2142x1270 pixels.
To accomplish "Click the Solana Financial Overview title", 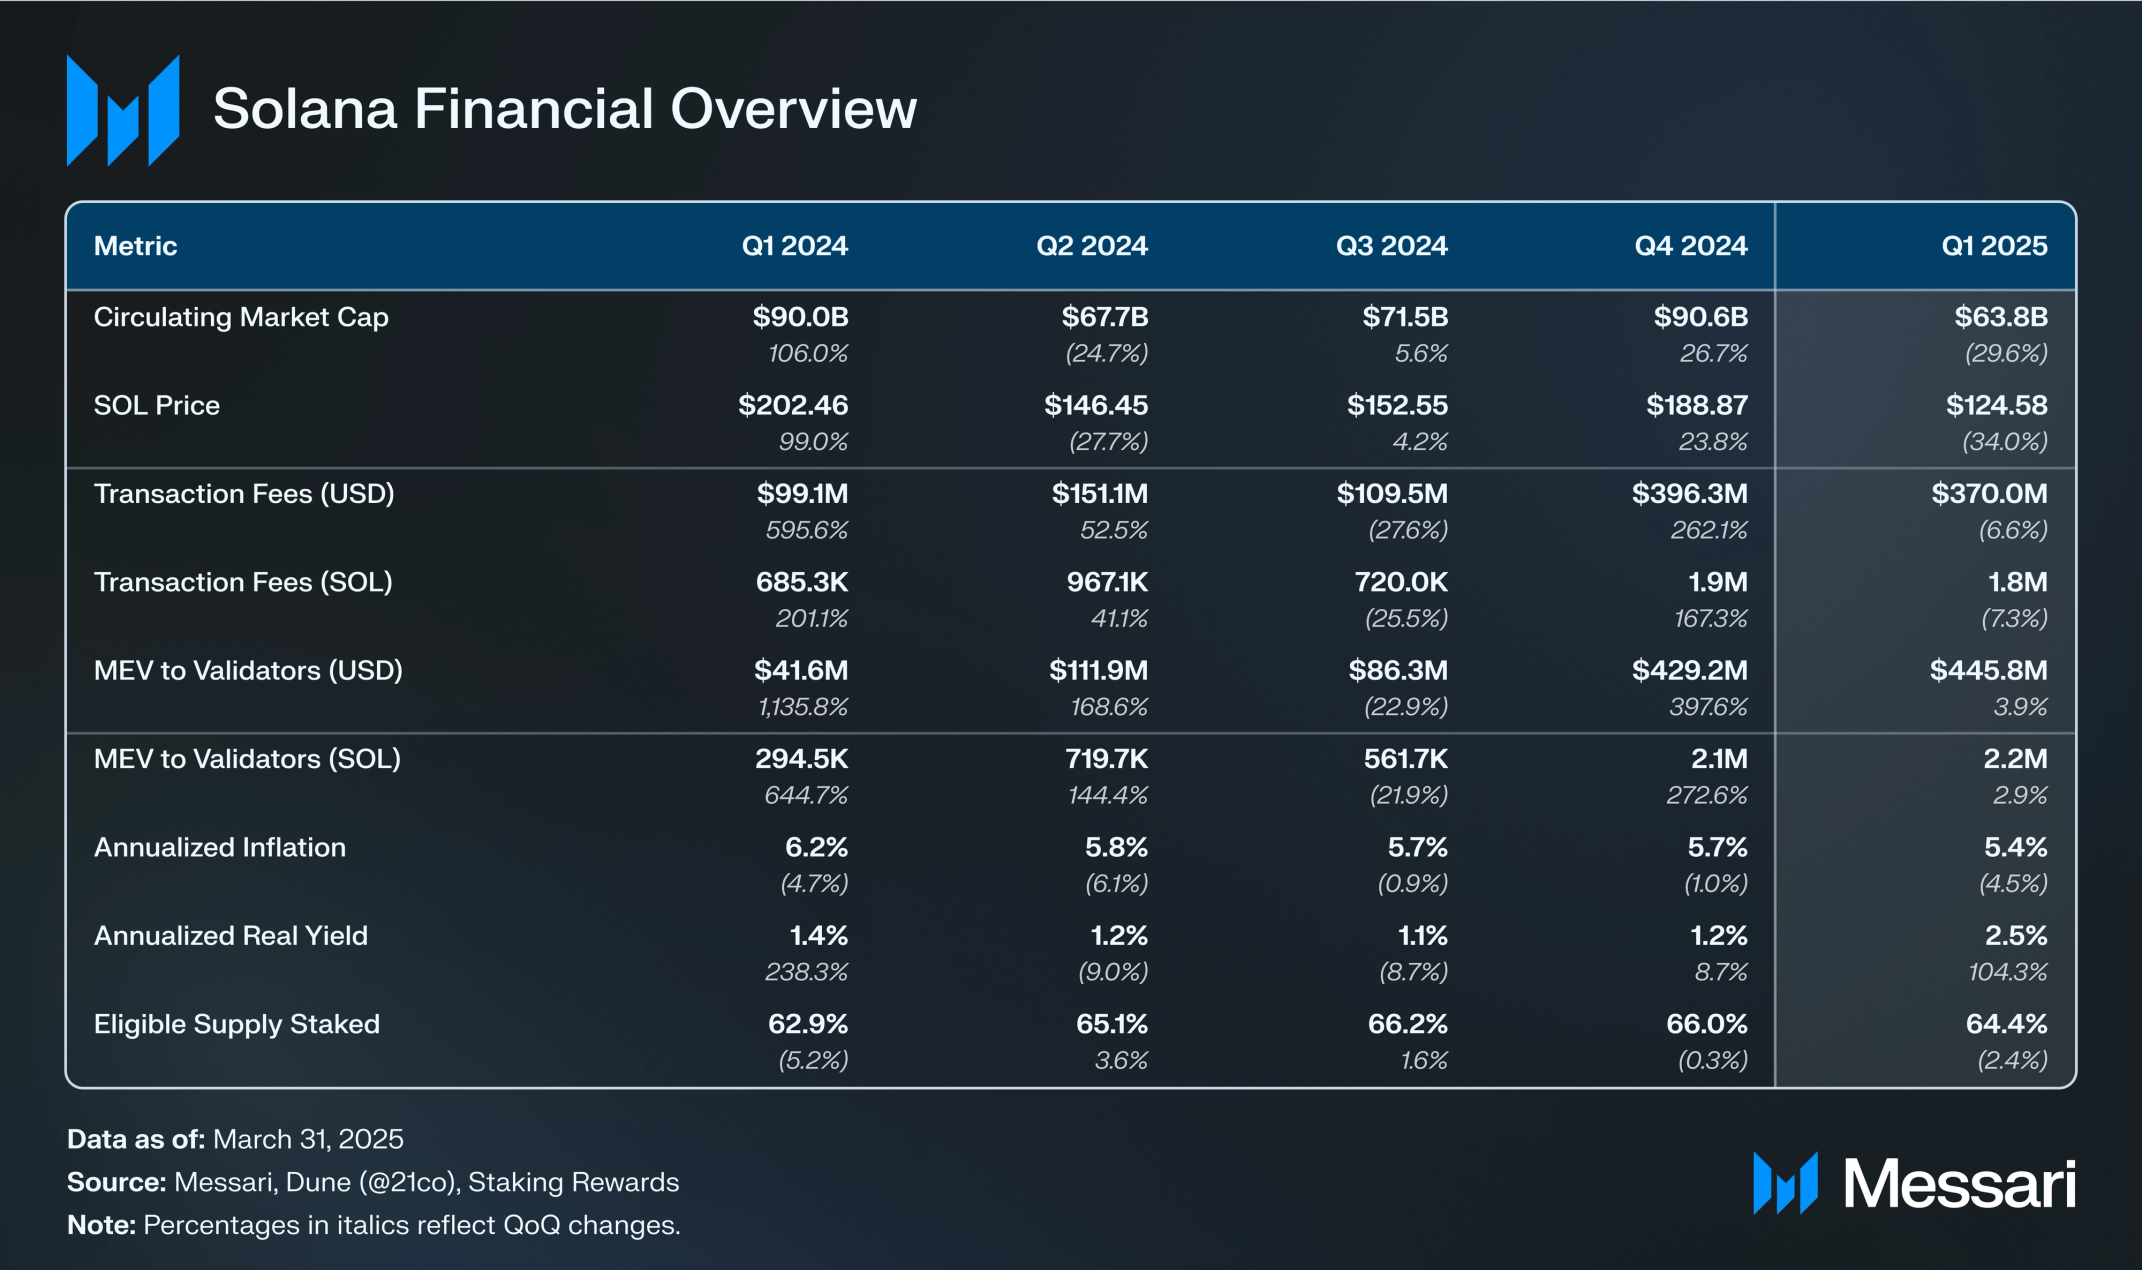I will [x=564, y=109].
